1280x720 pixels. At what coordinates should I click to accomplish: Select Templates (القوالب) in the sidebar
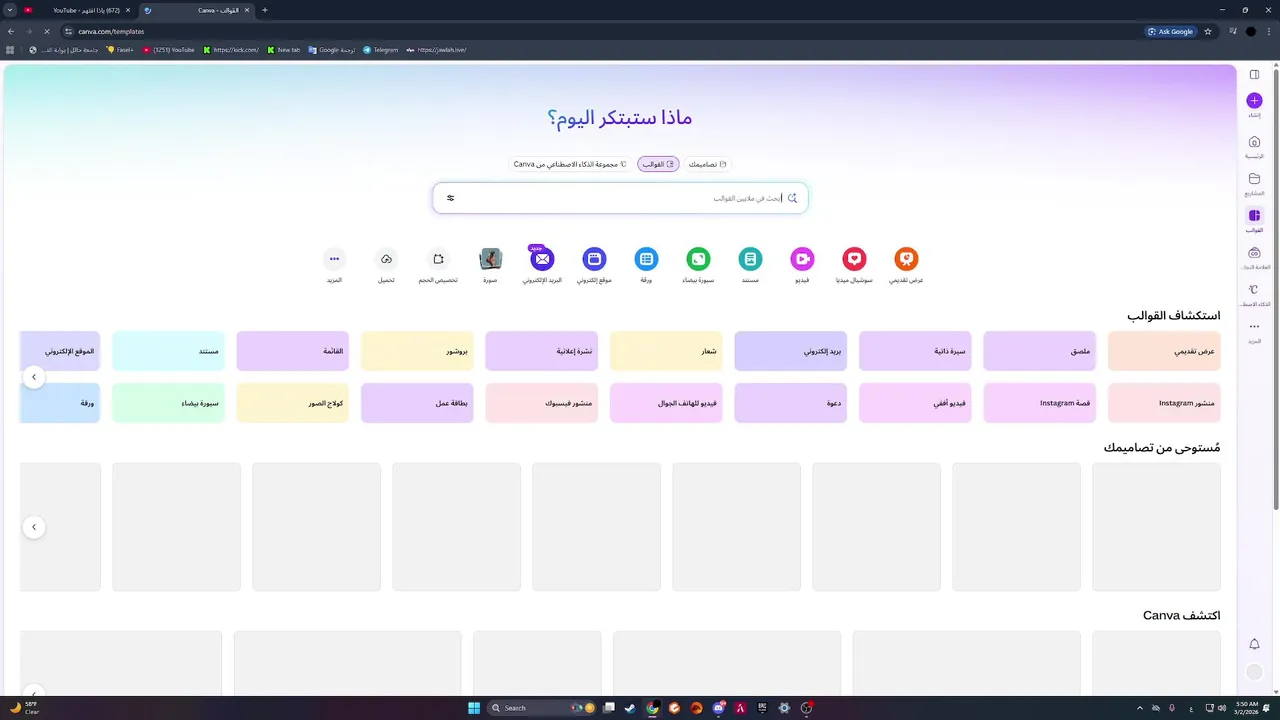tap(1254, 220)
